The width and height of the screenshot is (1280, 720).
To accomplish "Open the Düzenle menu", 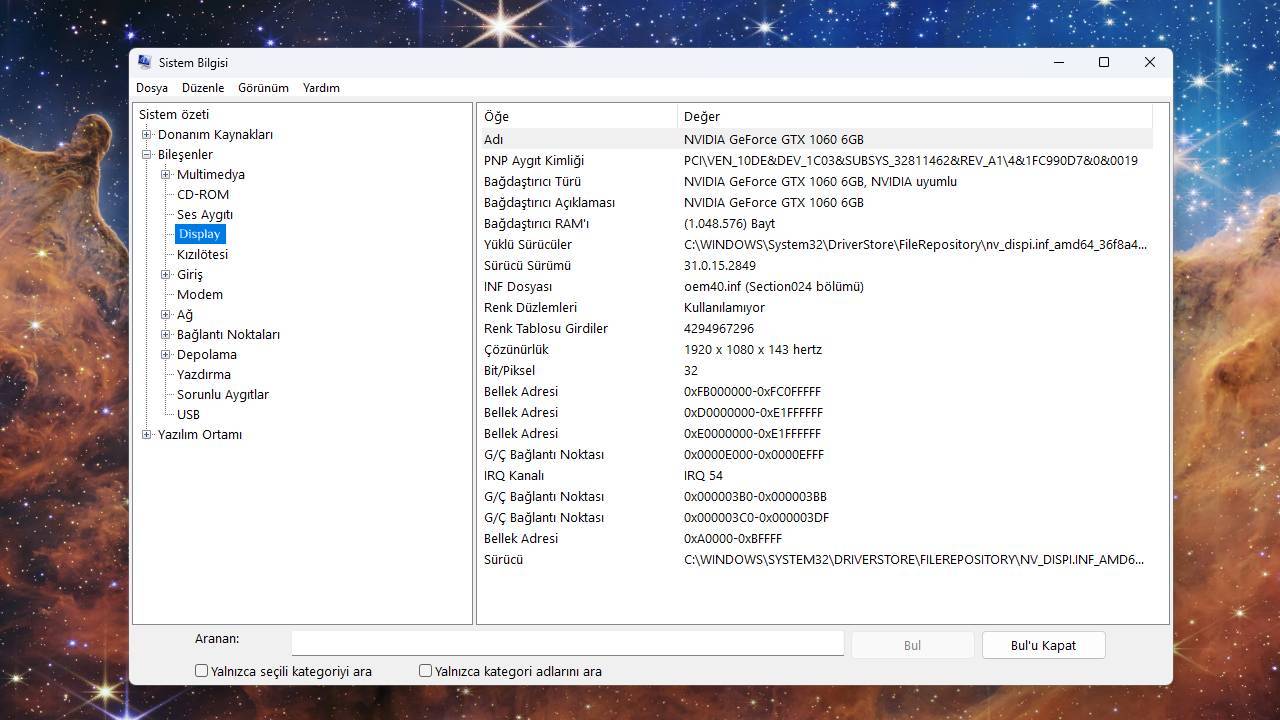I will (x=203, y=88).
